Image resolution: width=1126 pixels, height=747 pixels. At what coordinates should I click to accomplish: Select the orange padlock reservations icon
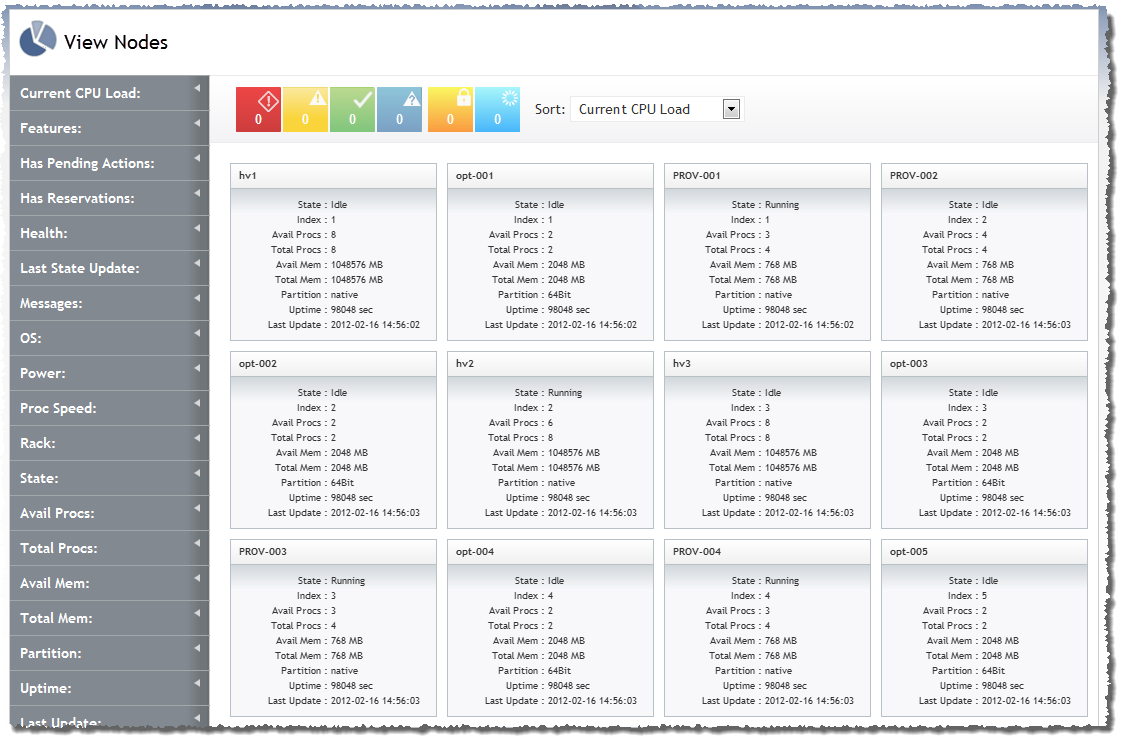[450, 109]
